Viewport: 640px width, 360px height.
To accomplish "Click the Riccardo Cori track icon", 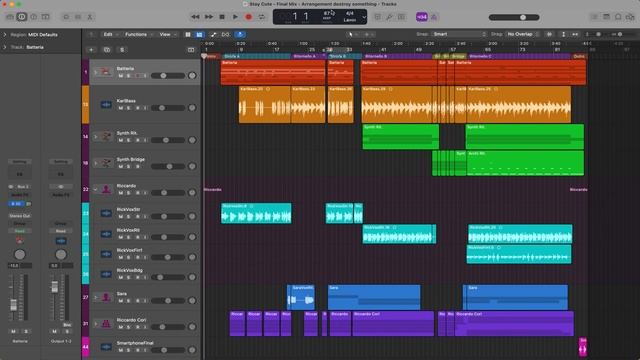I will click(106, 324).
